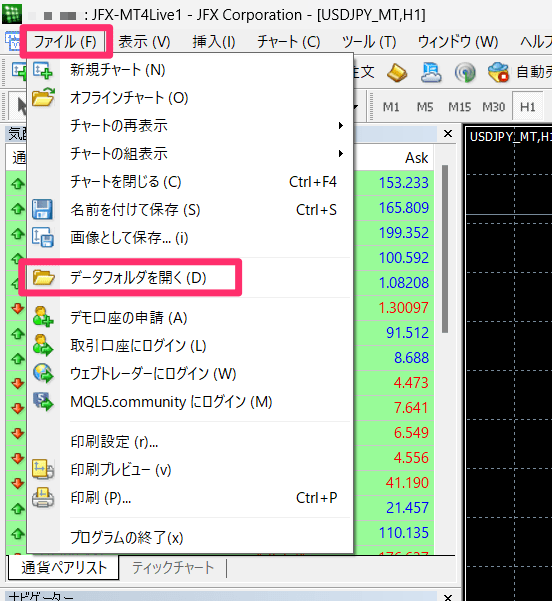Open the 挿入(I) menu
Viewport: 552px width, 601px height.
214,41
